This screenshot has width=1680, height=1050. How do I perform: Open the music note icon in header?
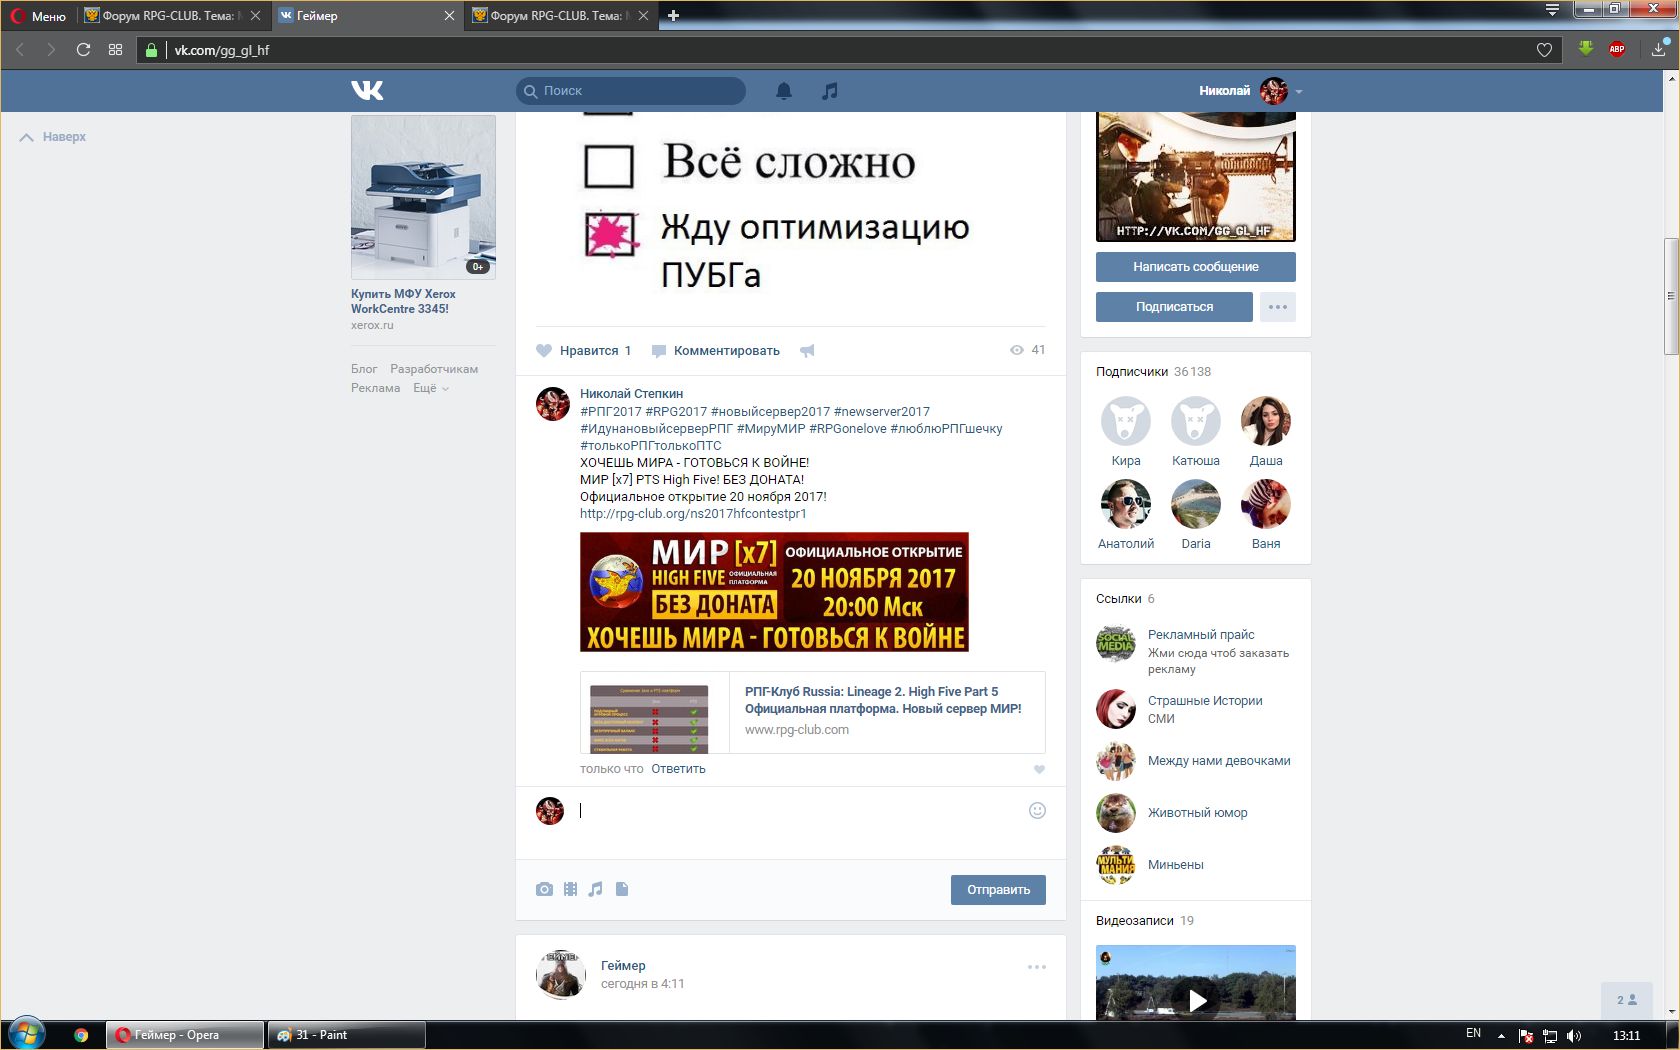(829, 91)
